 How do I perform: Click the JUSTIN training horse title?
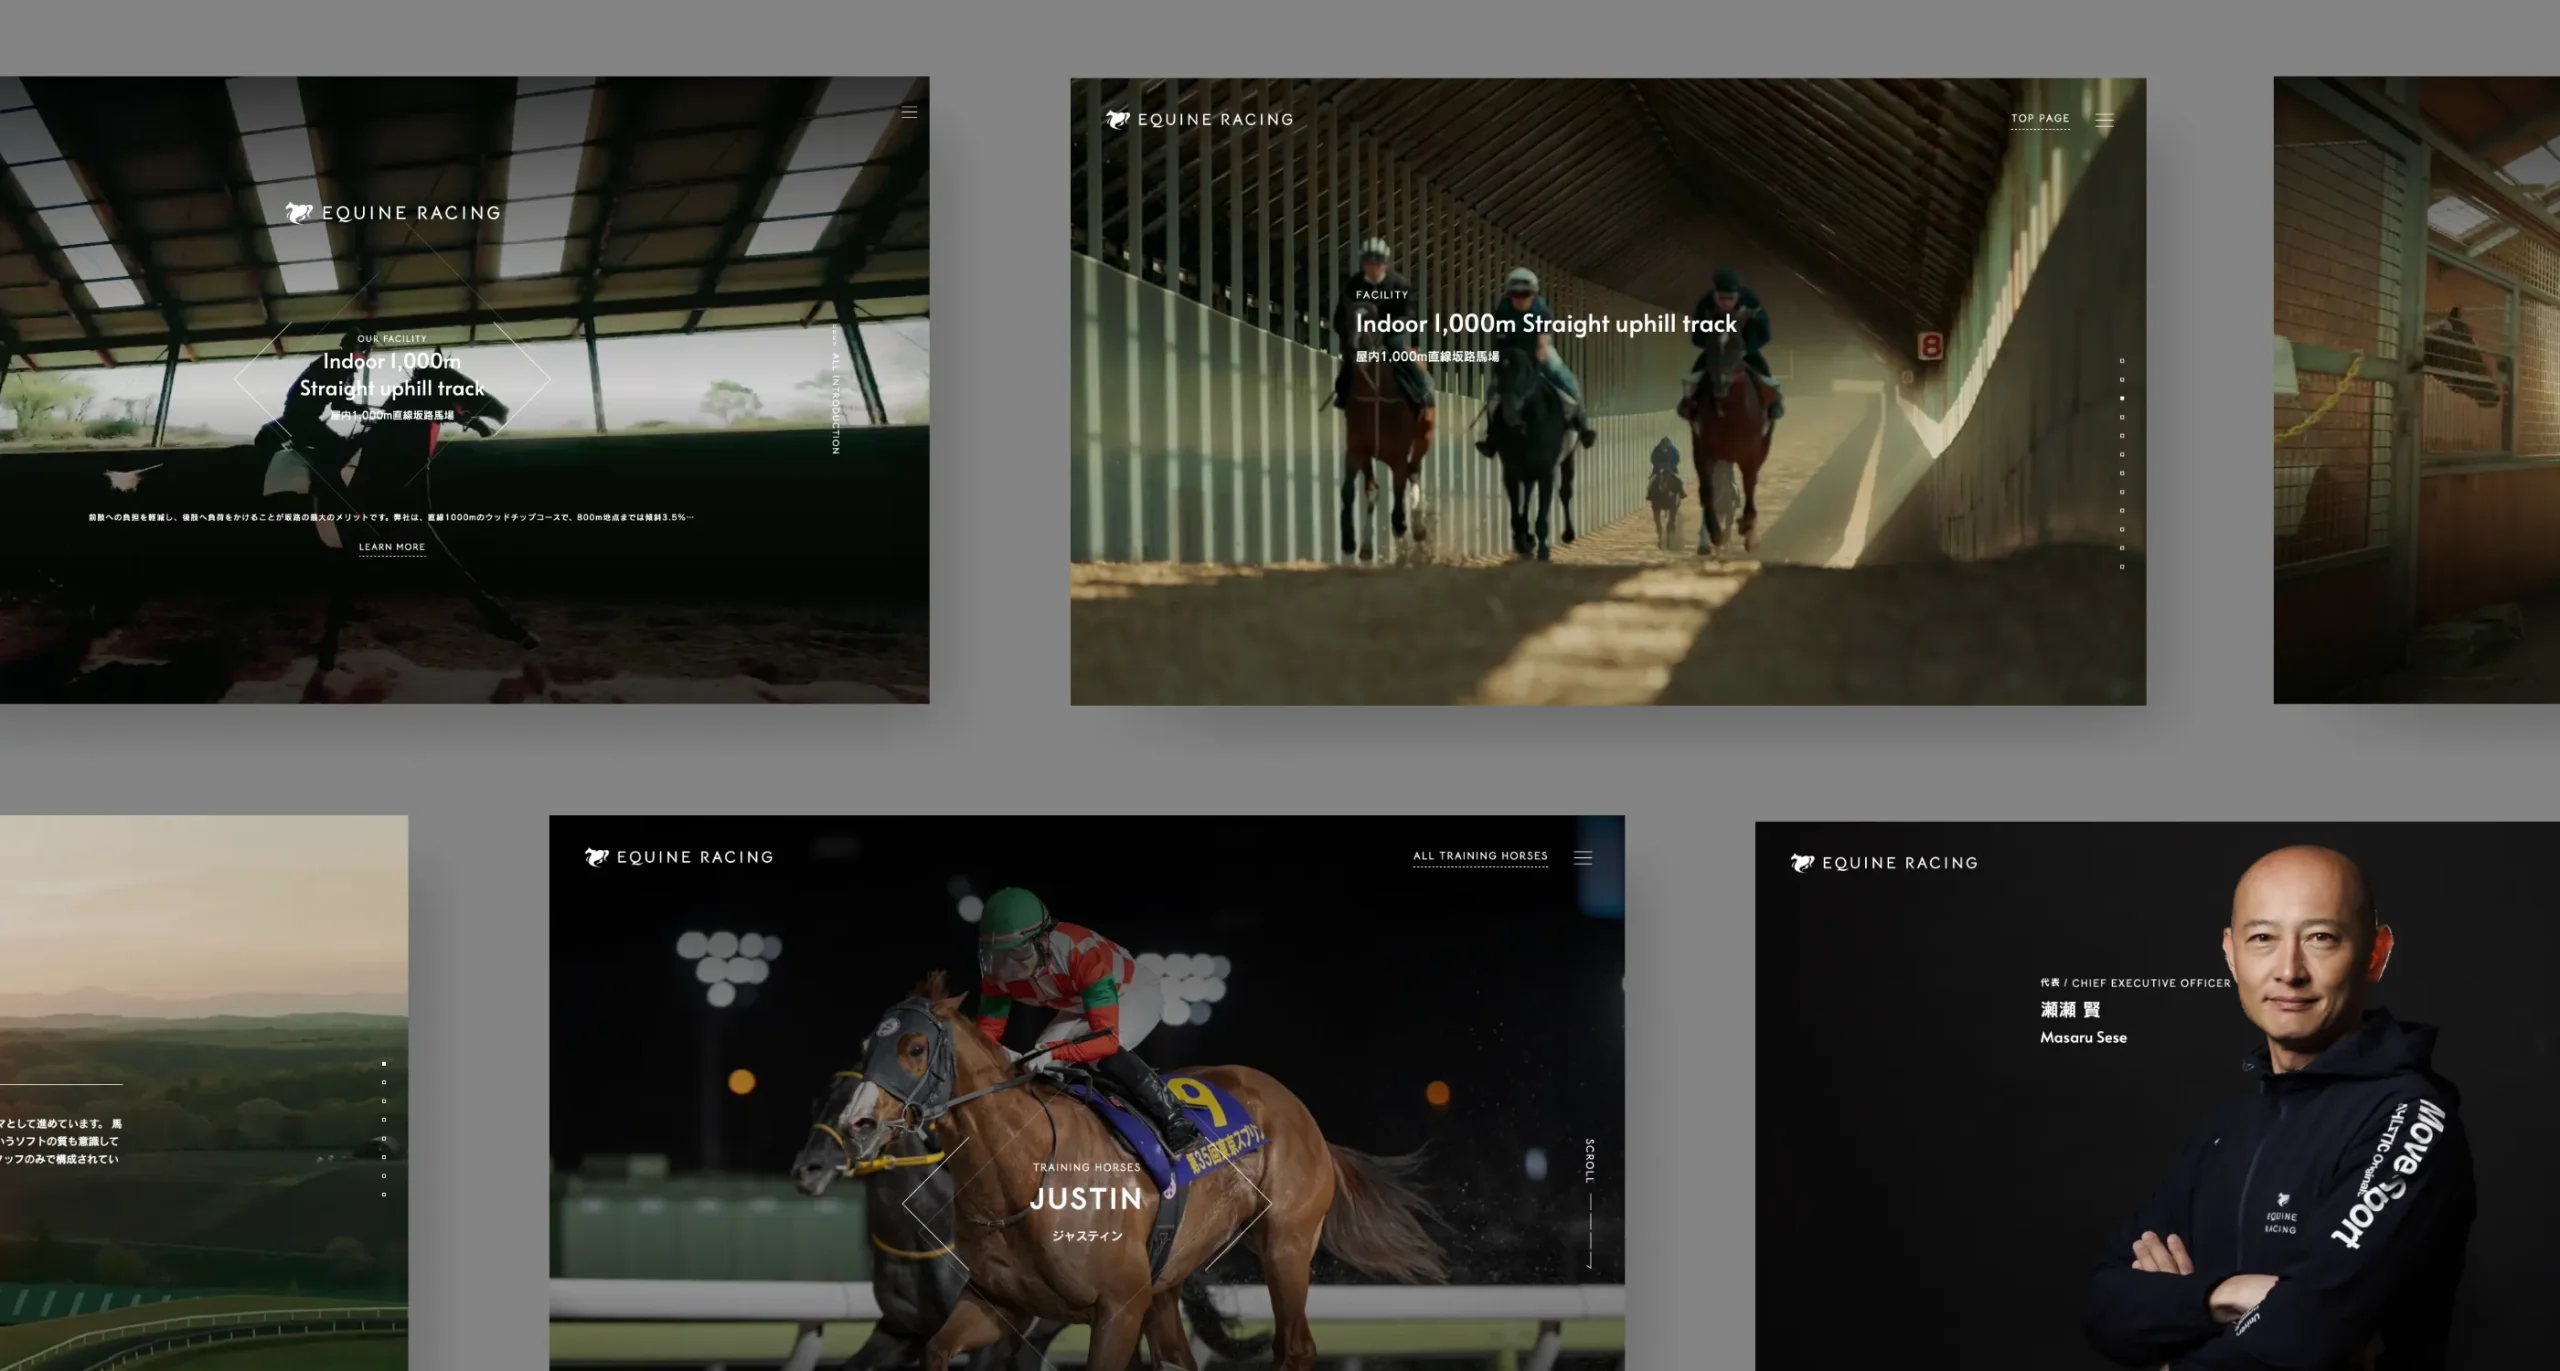point(1086,1199)
